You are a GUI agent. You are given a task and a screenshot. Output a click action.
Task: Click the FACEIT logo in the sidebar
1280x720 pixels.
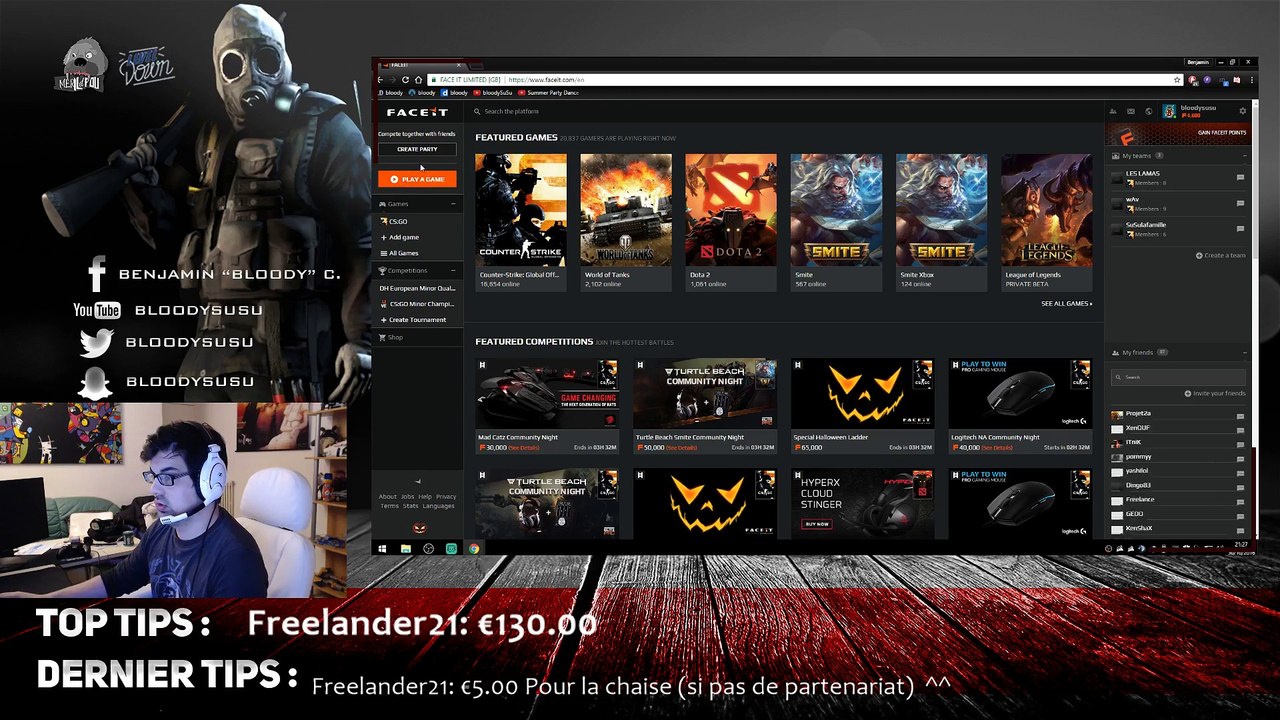tap(417, 112)
